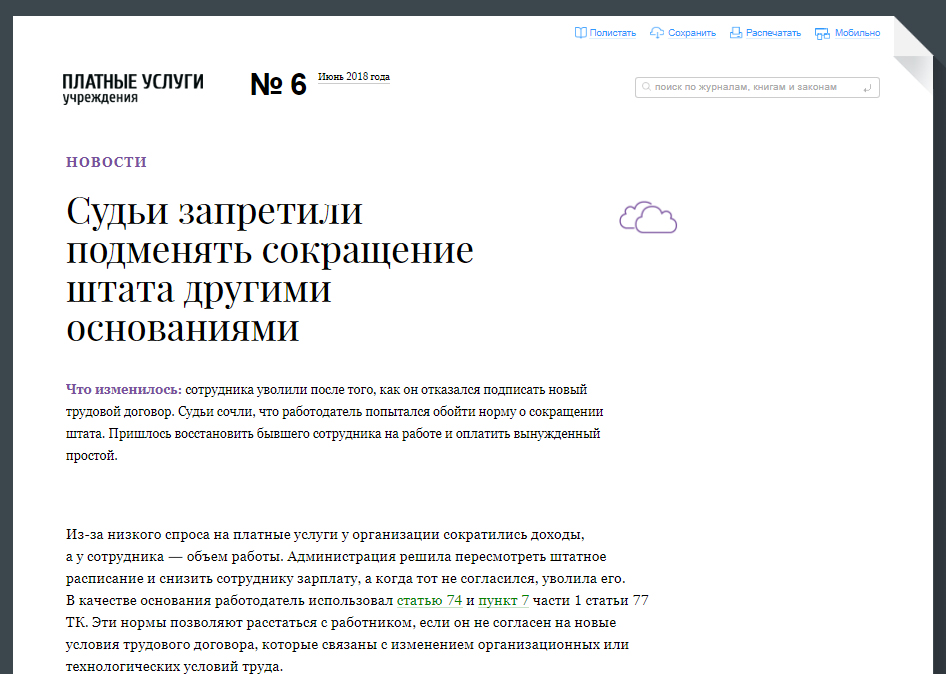Open the № 6 issue number
Screen dimensions: 946x674
point(278,85)
